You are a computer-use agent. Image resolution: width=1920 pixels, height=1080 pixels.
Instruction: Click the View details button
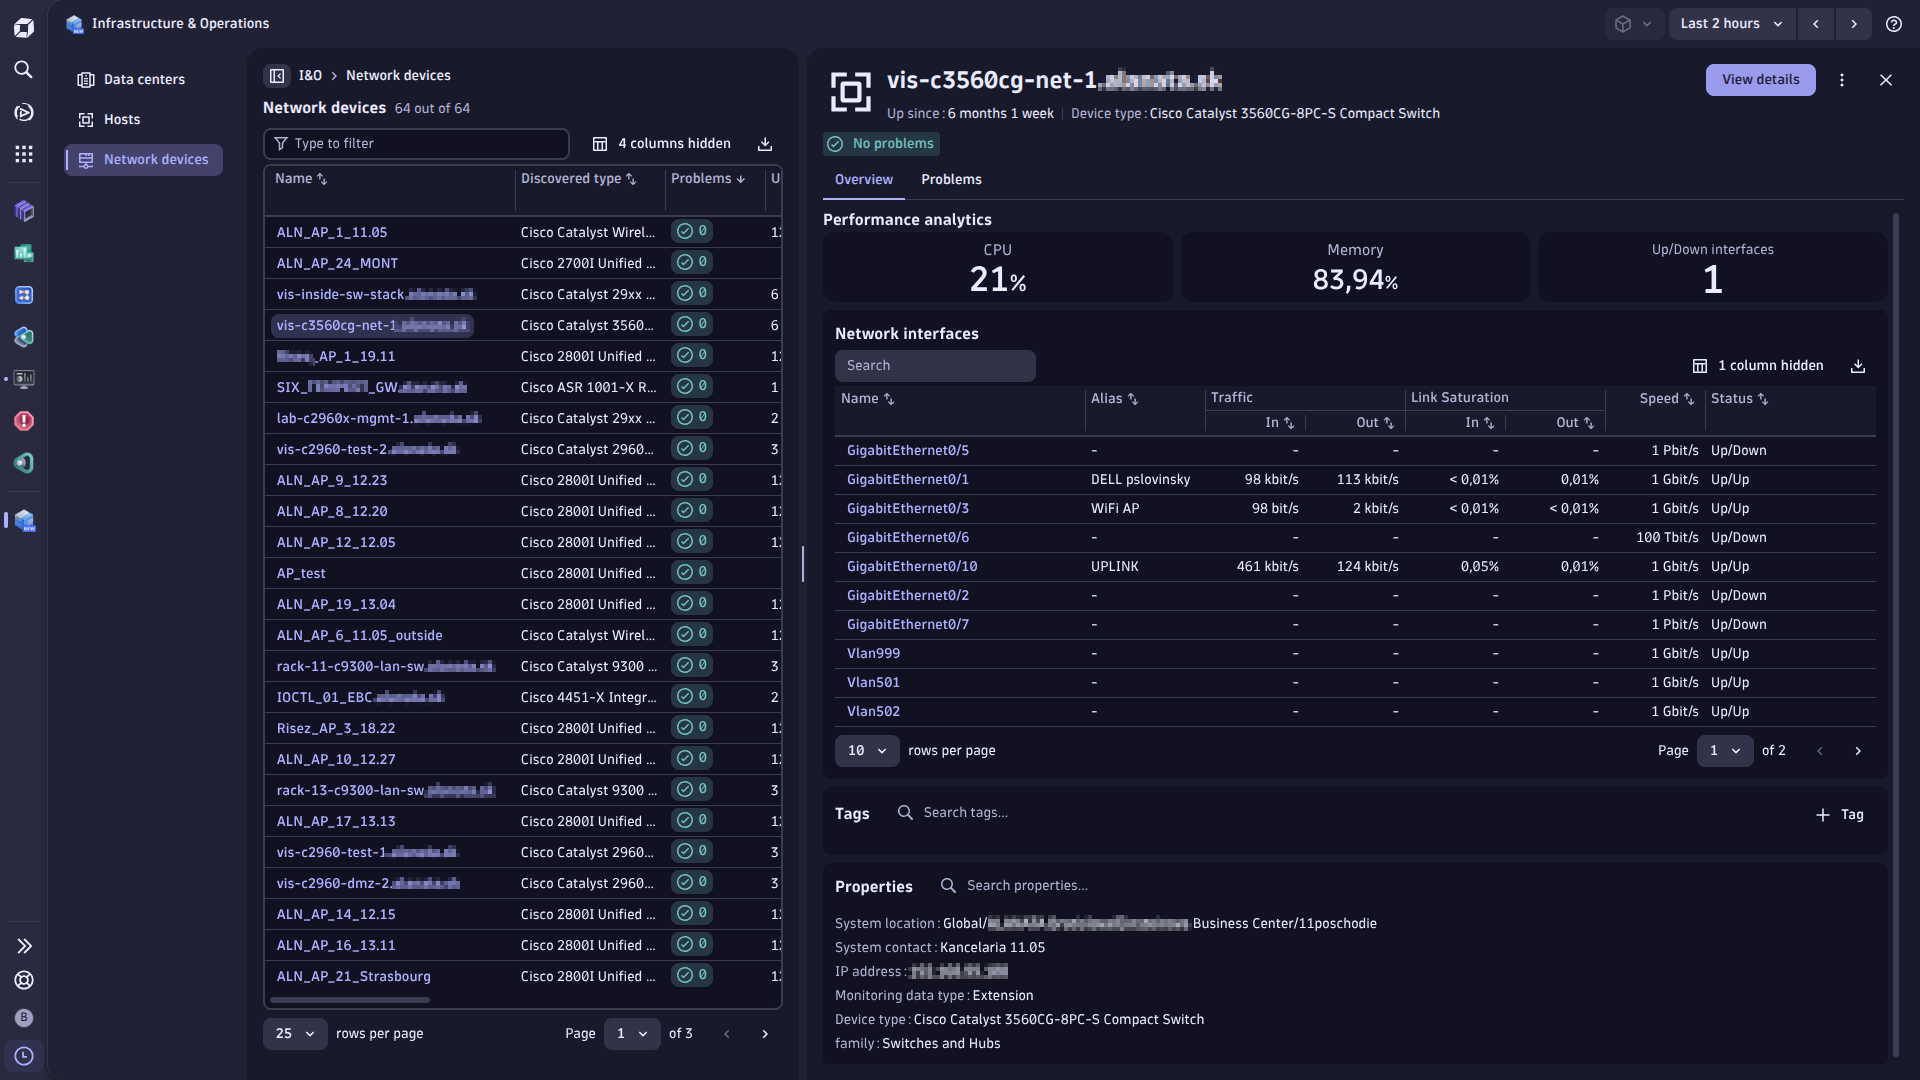pyautogui.click(x=1760, y=80)
